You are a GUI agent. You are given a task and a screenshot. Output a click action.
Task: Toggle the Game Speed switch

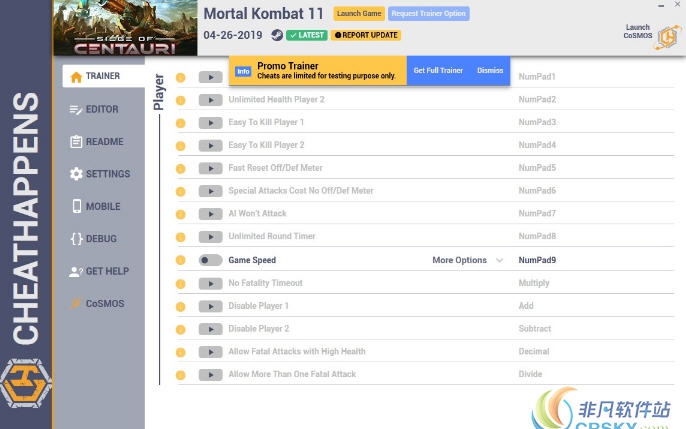click(x=210, y=260)
